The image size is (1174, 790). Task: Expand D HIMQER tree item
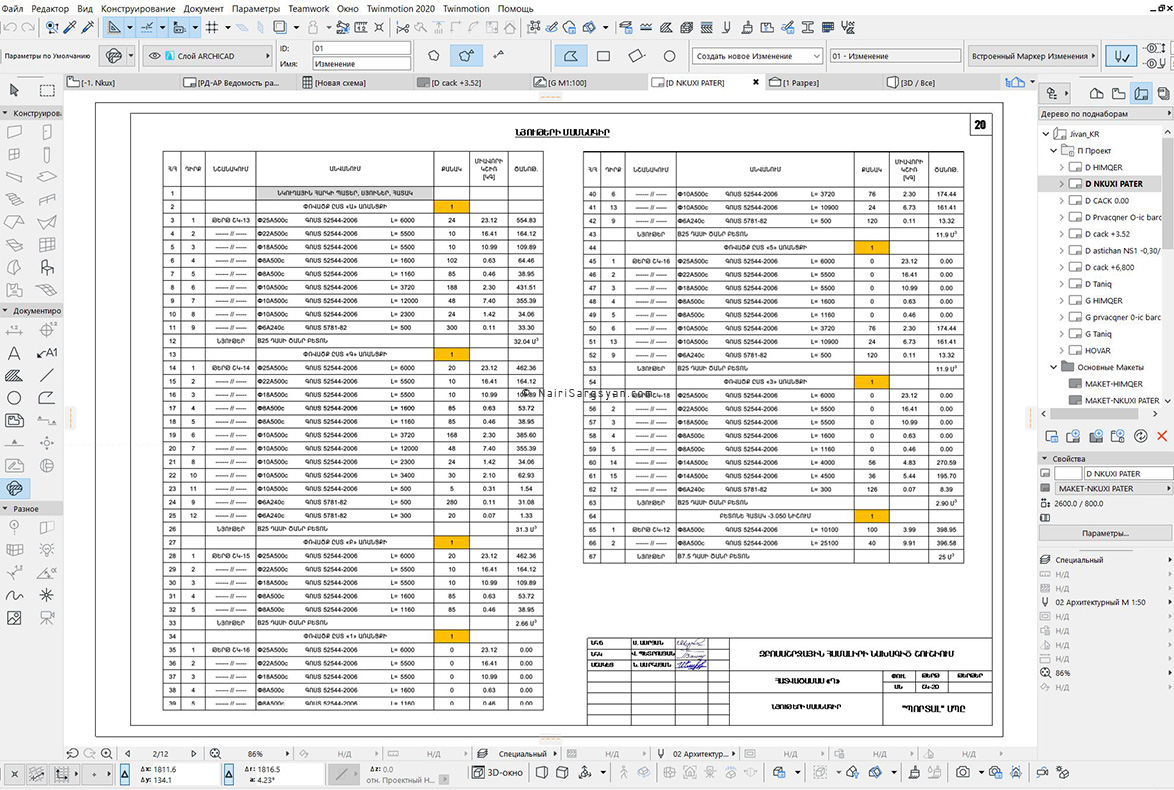pyautogui.click(x=1061, y=167)
